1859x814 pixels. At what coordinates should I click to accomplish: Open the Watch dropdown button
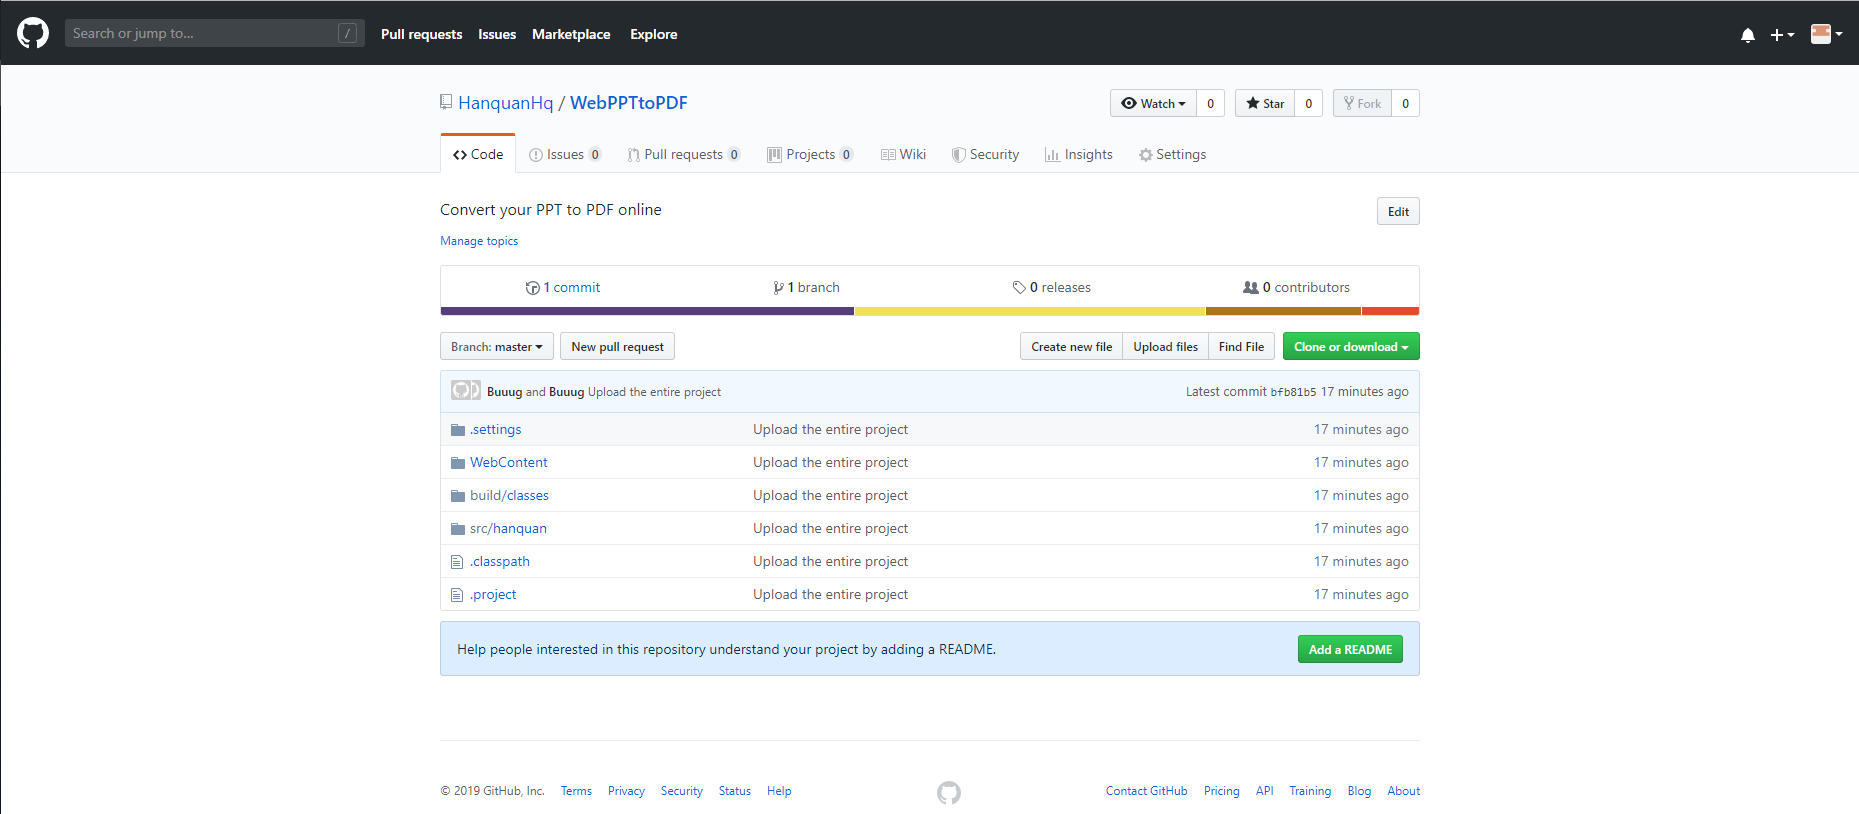click(1153, 103)
